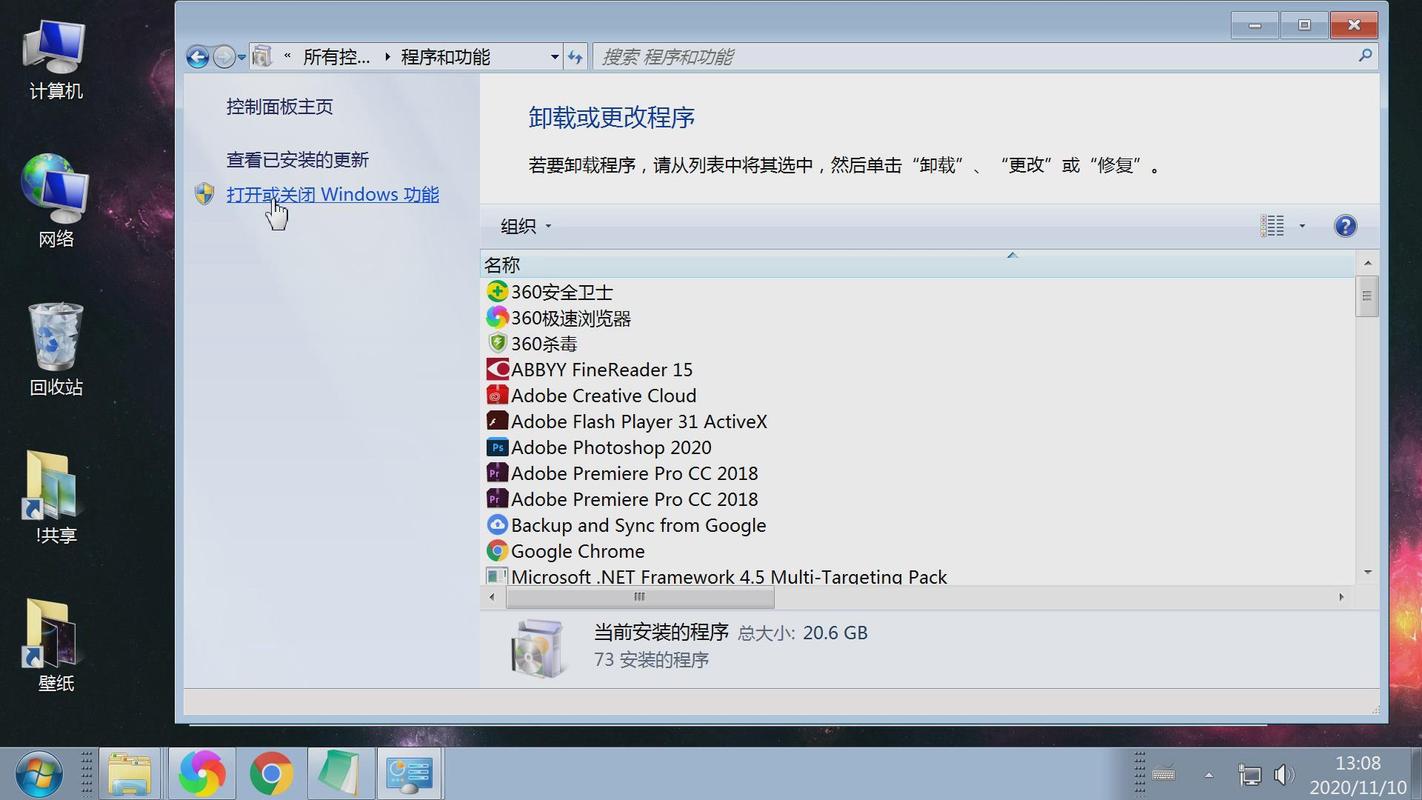Viewport: 1422px width, 800px height.
Task: Select 360安全卫士 in the program list
Action: [560, 291]
